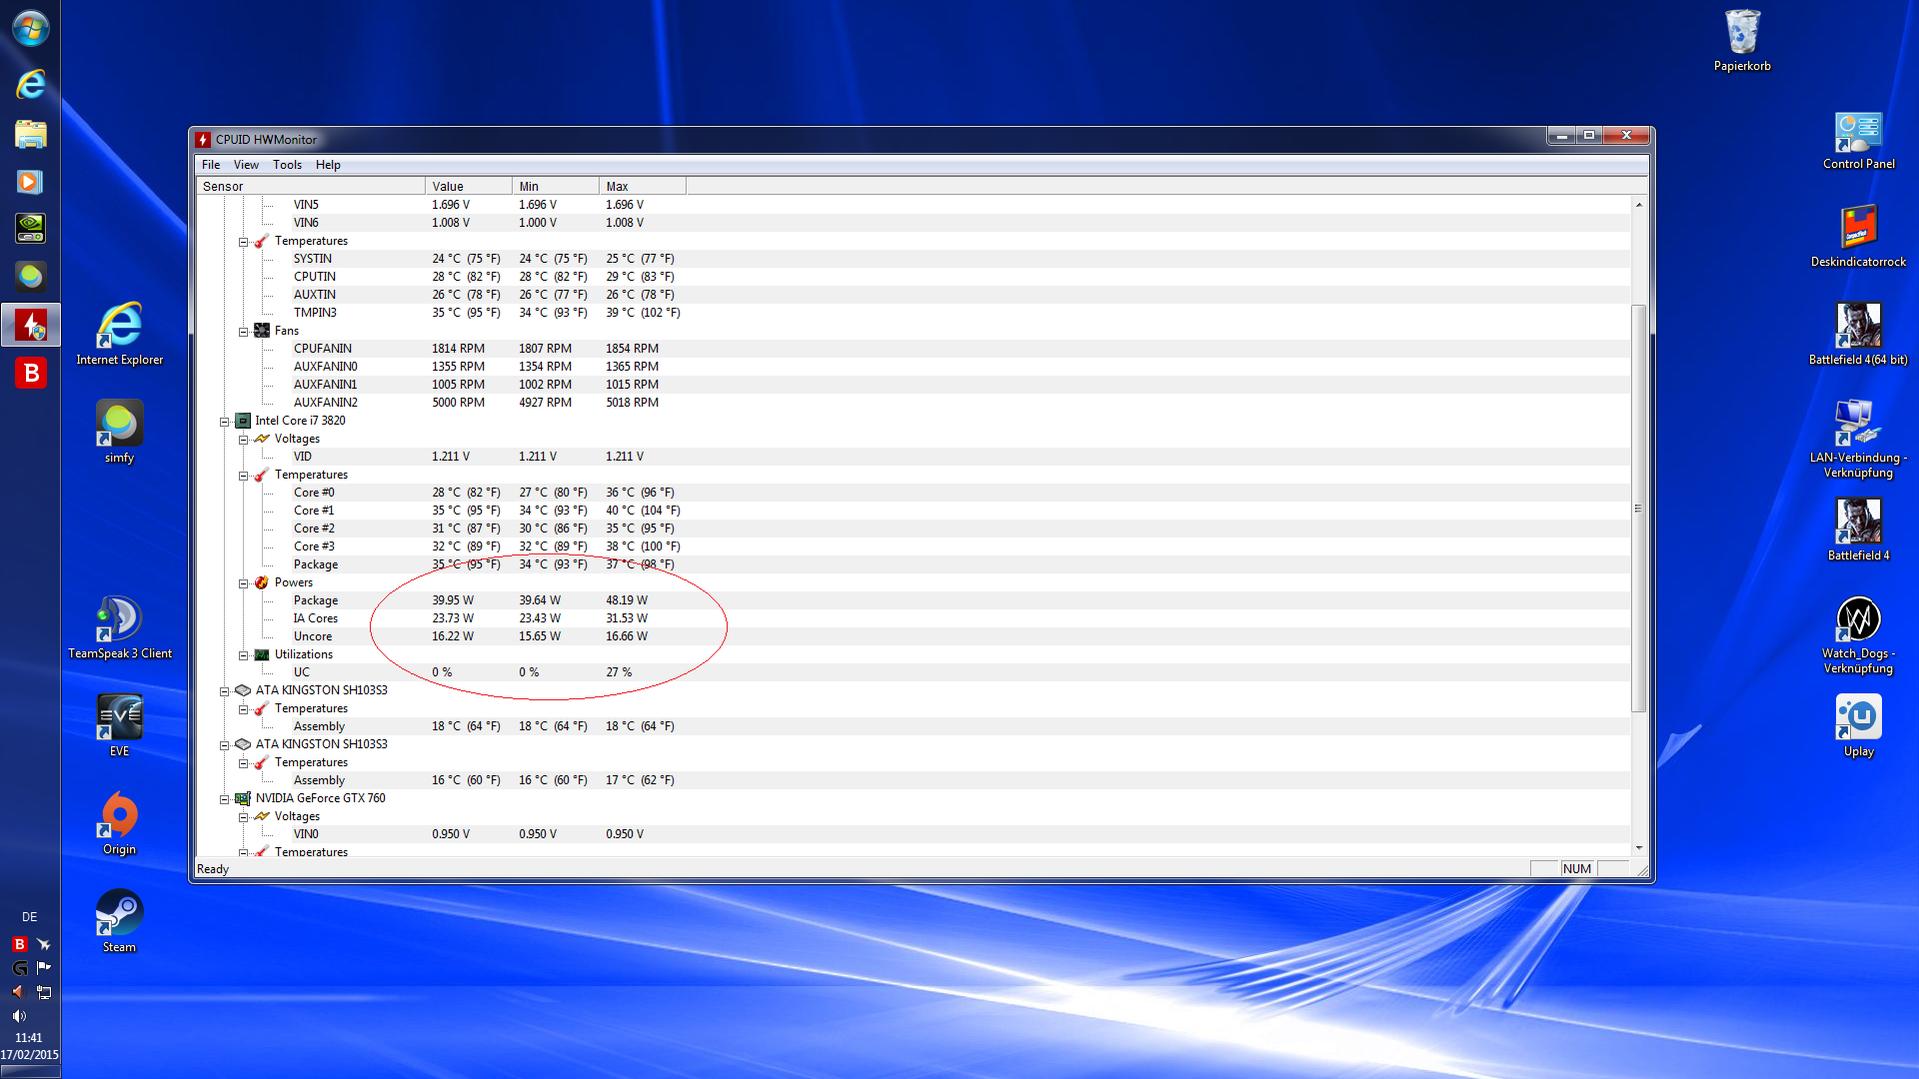This screenshot has height=1079, width=1919.
Task: Launch Battlefield 4 (64 bit) shortcut
Action: pyautogui.click(x=1858, y=334)
